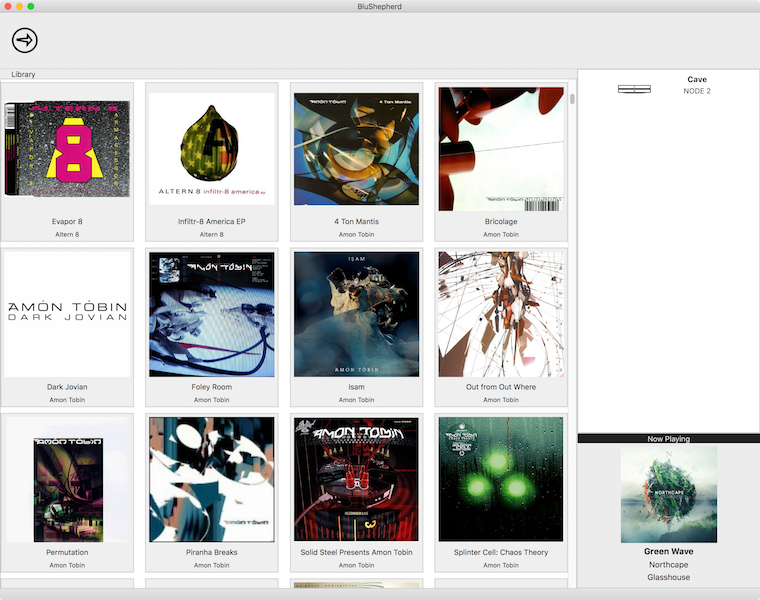Viewport: 760px width, 600px height.
Task: Open the Foley Room album cover
Action: (x=212, y=314)
